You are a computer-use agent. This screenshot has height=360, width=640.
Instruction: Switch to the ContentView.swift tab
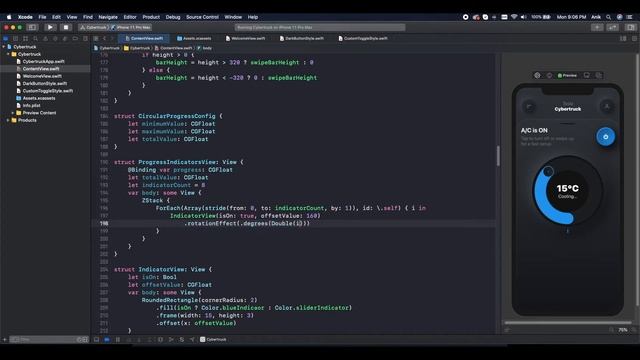point(144,38)
